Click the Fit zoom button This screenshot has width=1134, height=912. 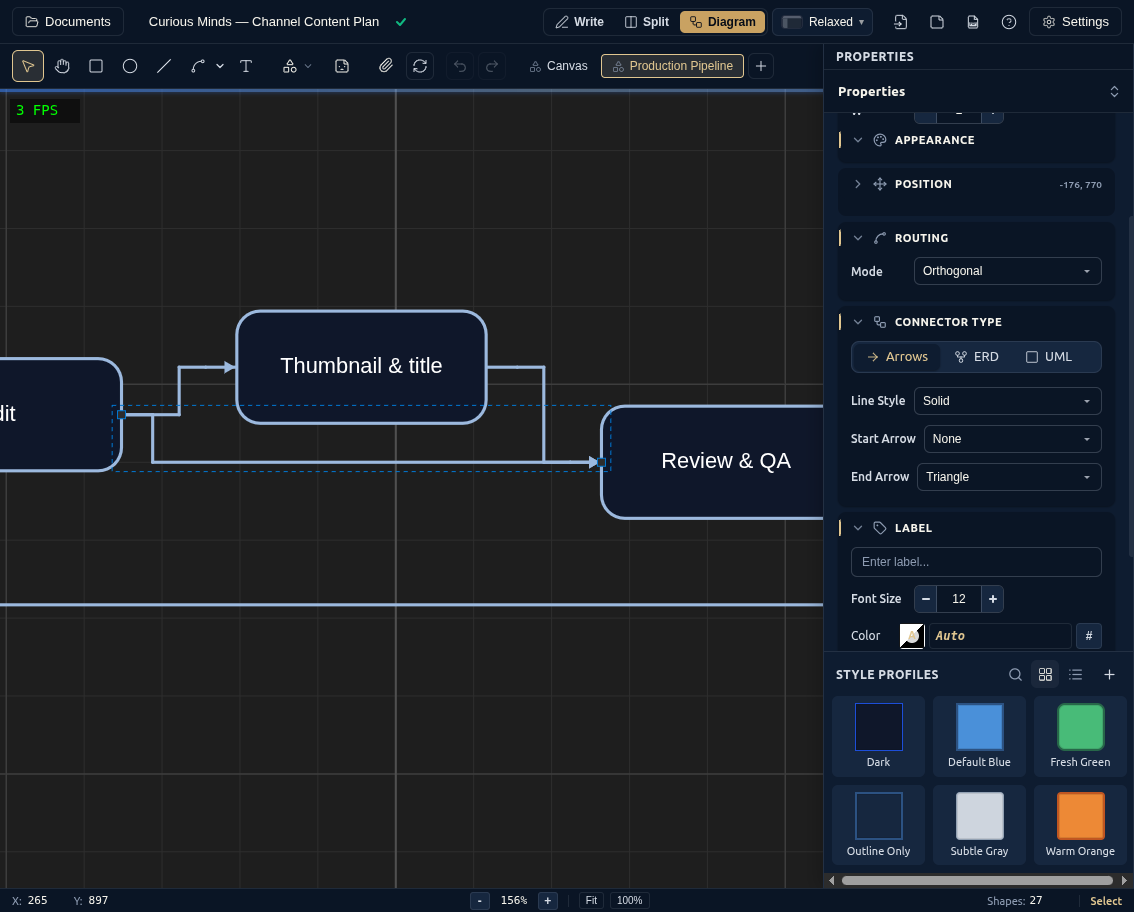pyautogui.click(x=591, y=900)
